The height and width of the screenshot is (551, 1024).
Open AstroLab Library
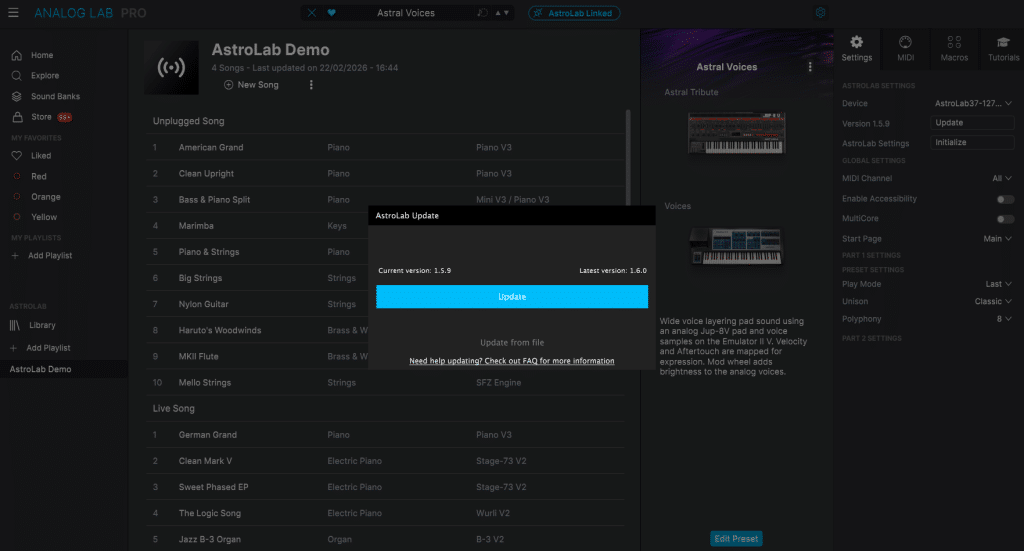(x=42, y=325)
